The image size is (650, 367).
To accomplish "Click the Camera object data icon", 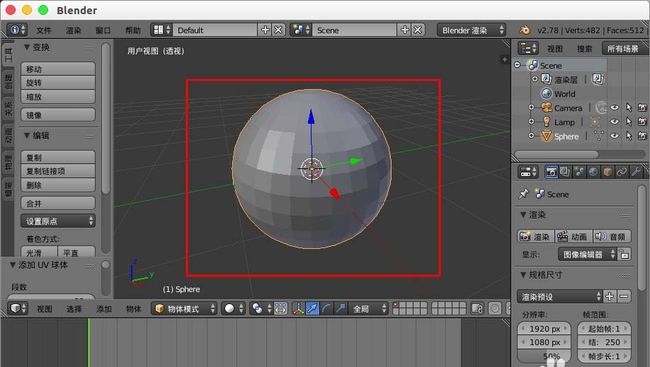I will 601,108.
